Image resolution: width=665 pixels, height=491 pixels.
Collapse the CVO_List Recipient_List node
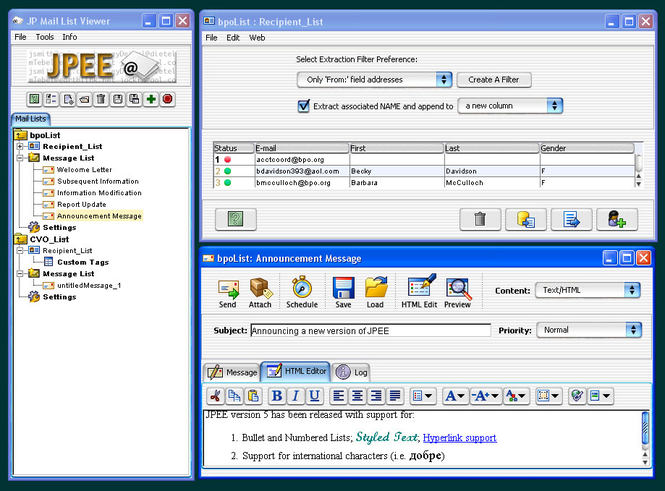[20, 251]
